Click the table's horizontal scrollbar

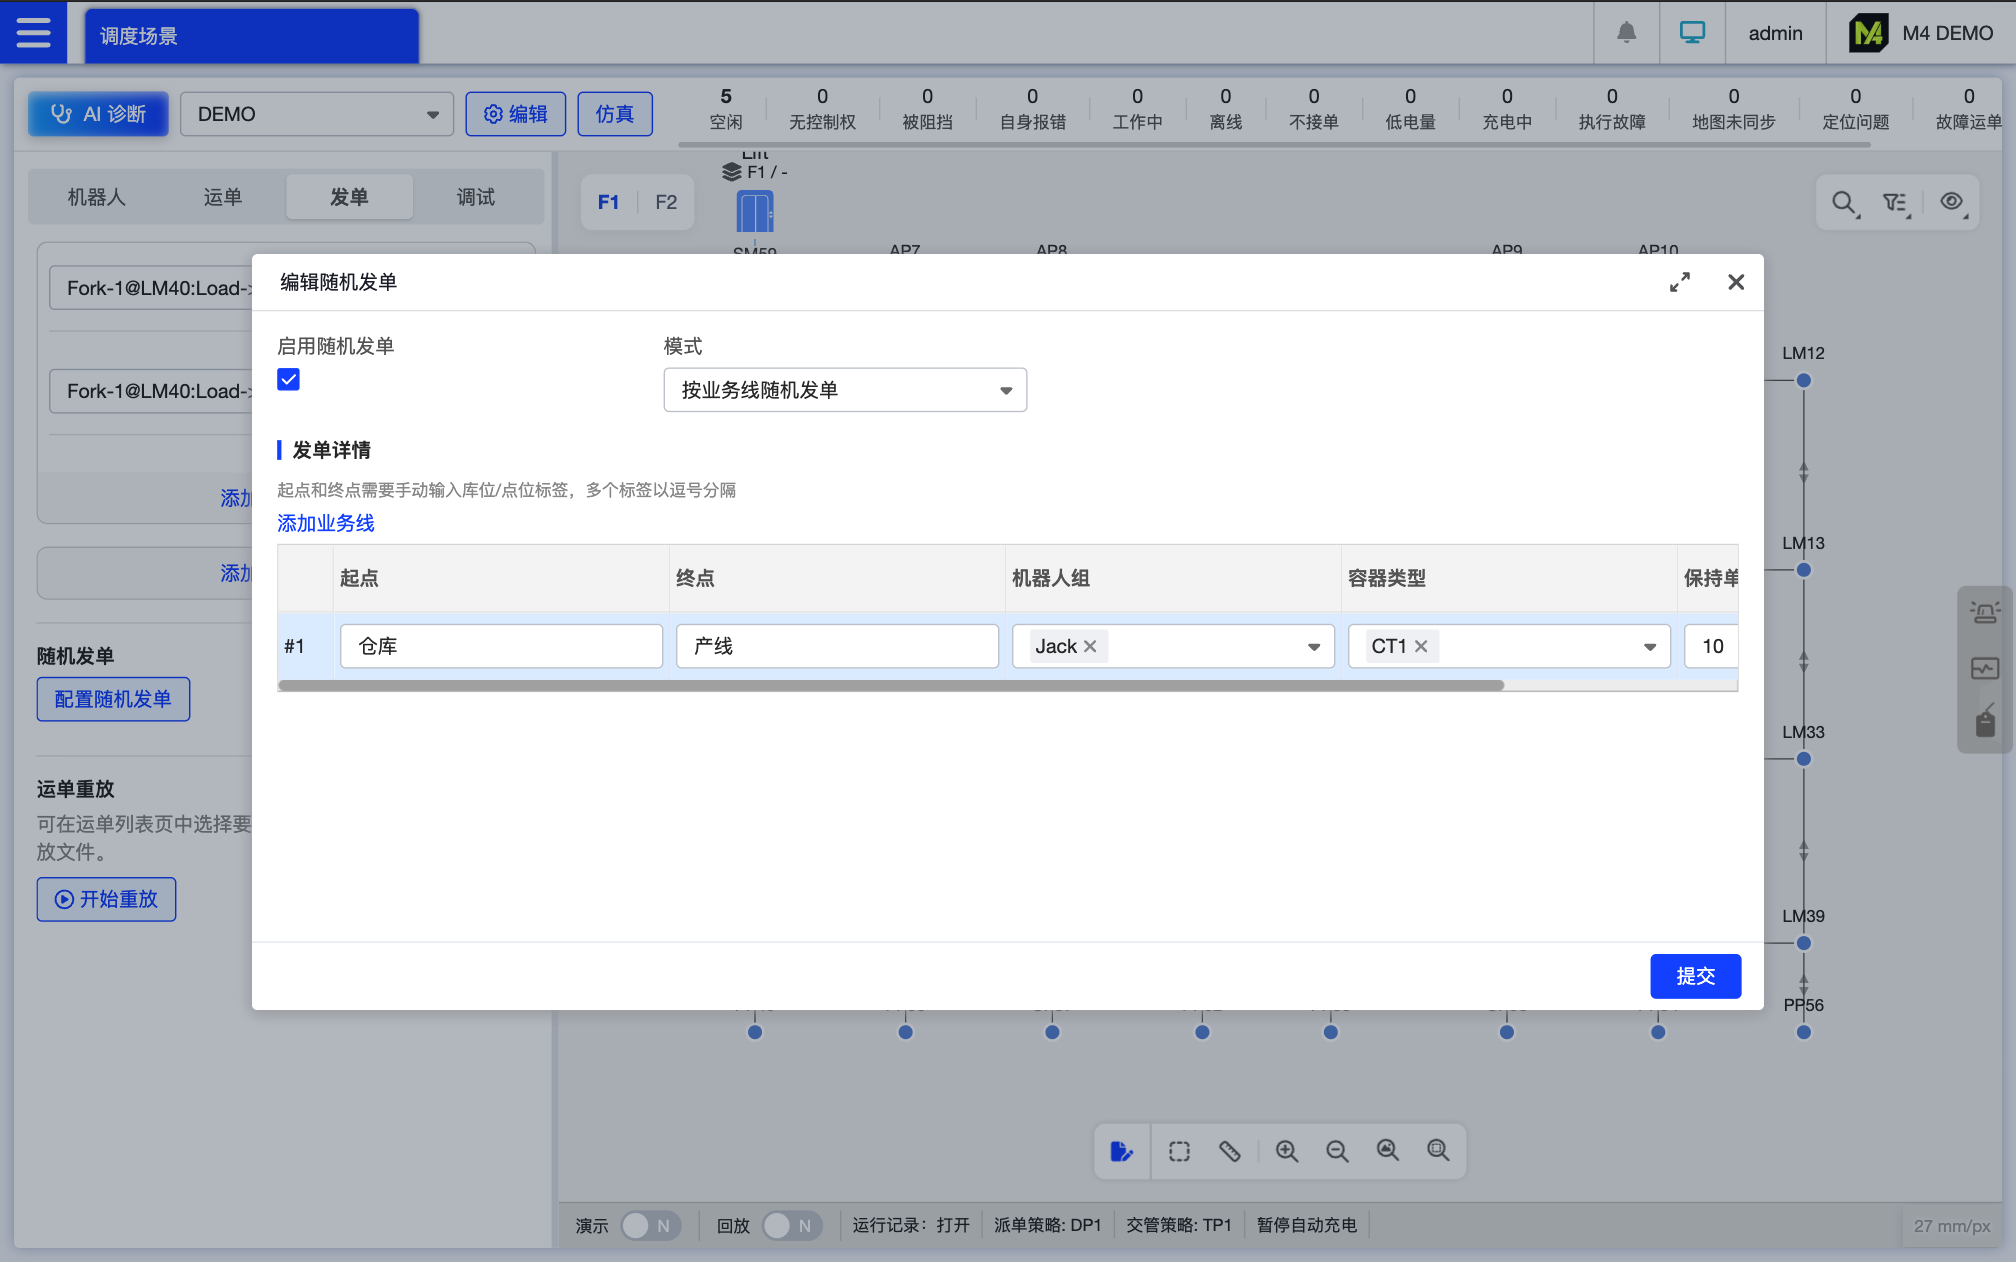[890, 686]
